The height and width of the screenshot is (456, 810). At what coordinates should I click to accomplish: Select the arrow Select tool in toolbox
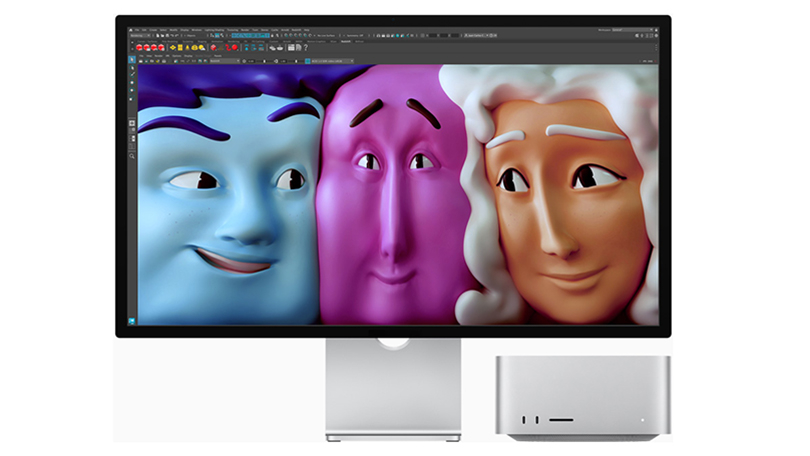coord(133,60)
